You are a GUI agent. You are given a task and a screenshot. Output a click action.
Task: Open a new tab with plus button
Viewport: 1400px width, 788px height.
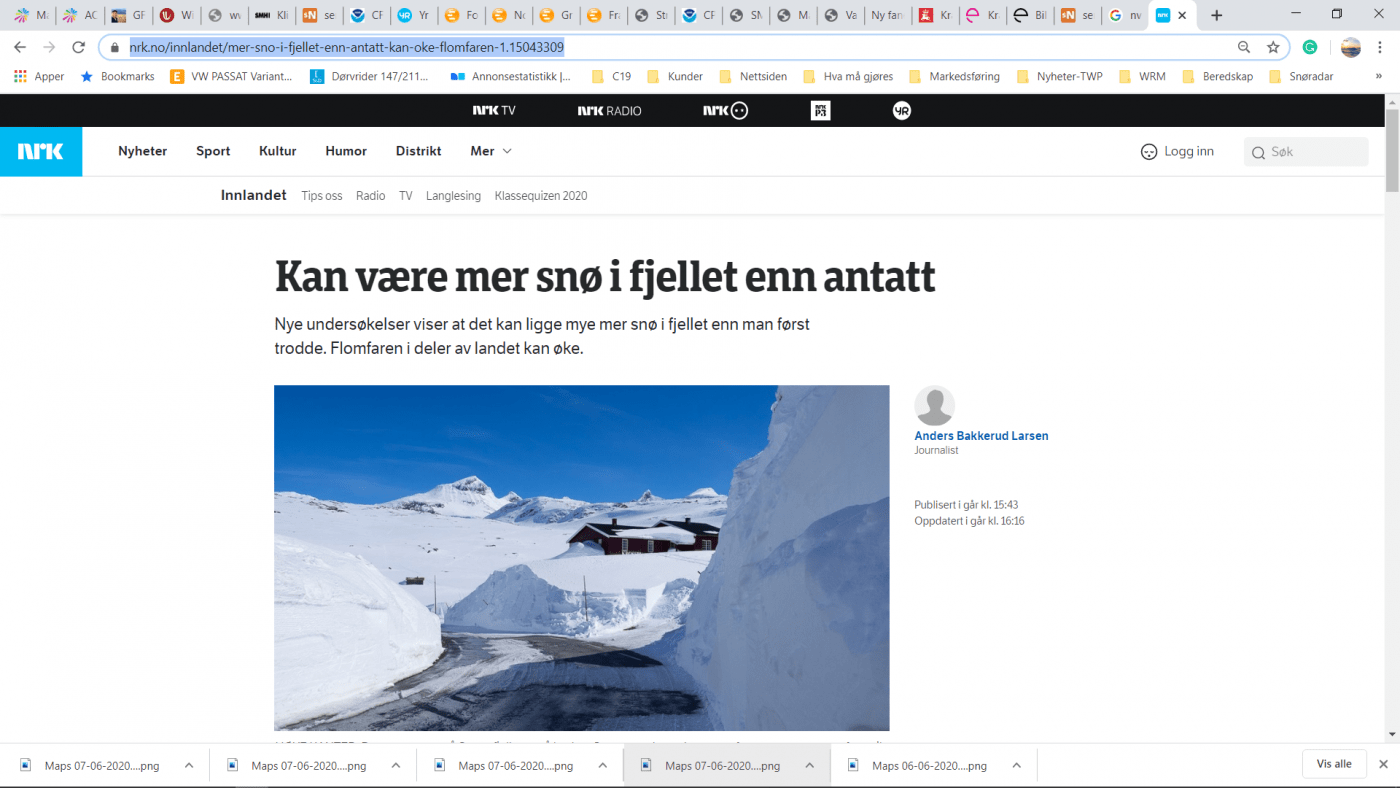(x=1216, y=15)
